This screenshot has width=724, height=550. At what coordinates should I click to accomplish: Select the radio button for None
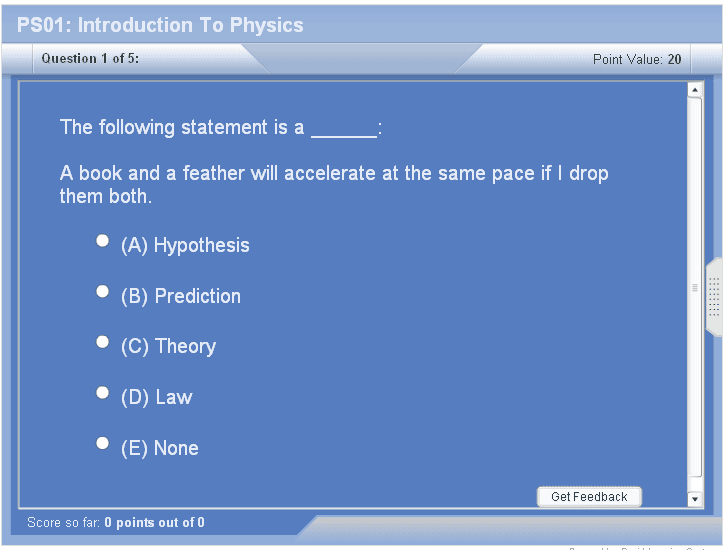[x=102, y=443]
